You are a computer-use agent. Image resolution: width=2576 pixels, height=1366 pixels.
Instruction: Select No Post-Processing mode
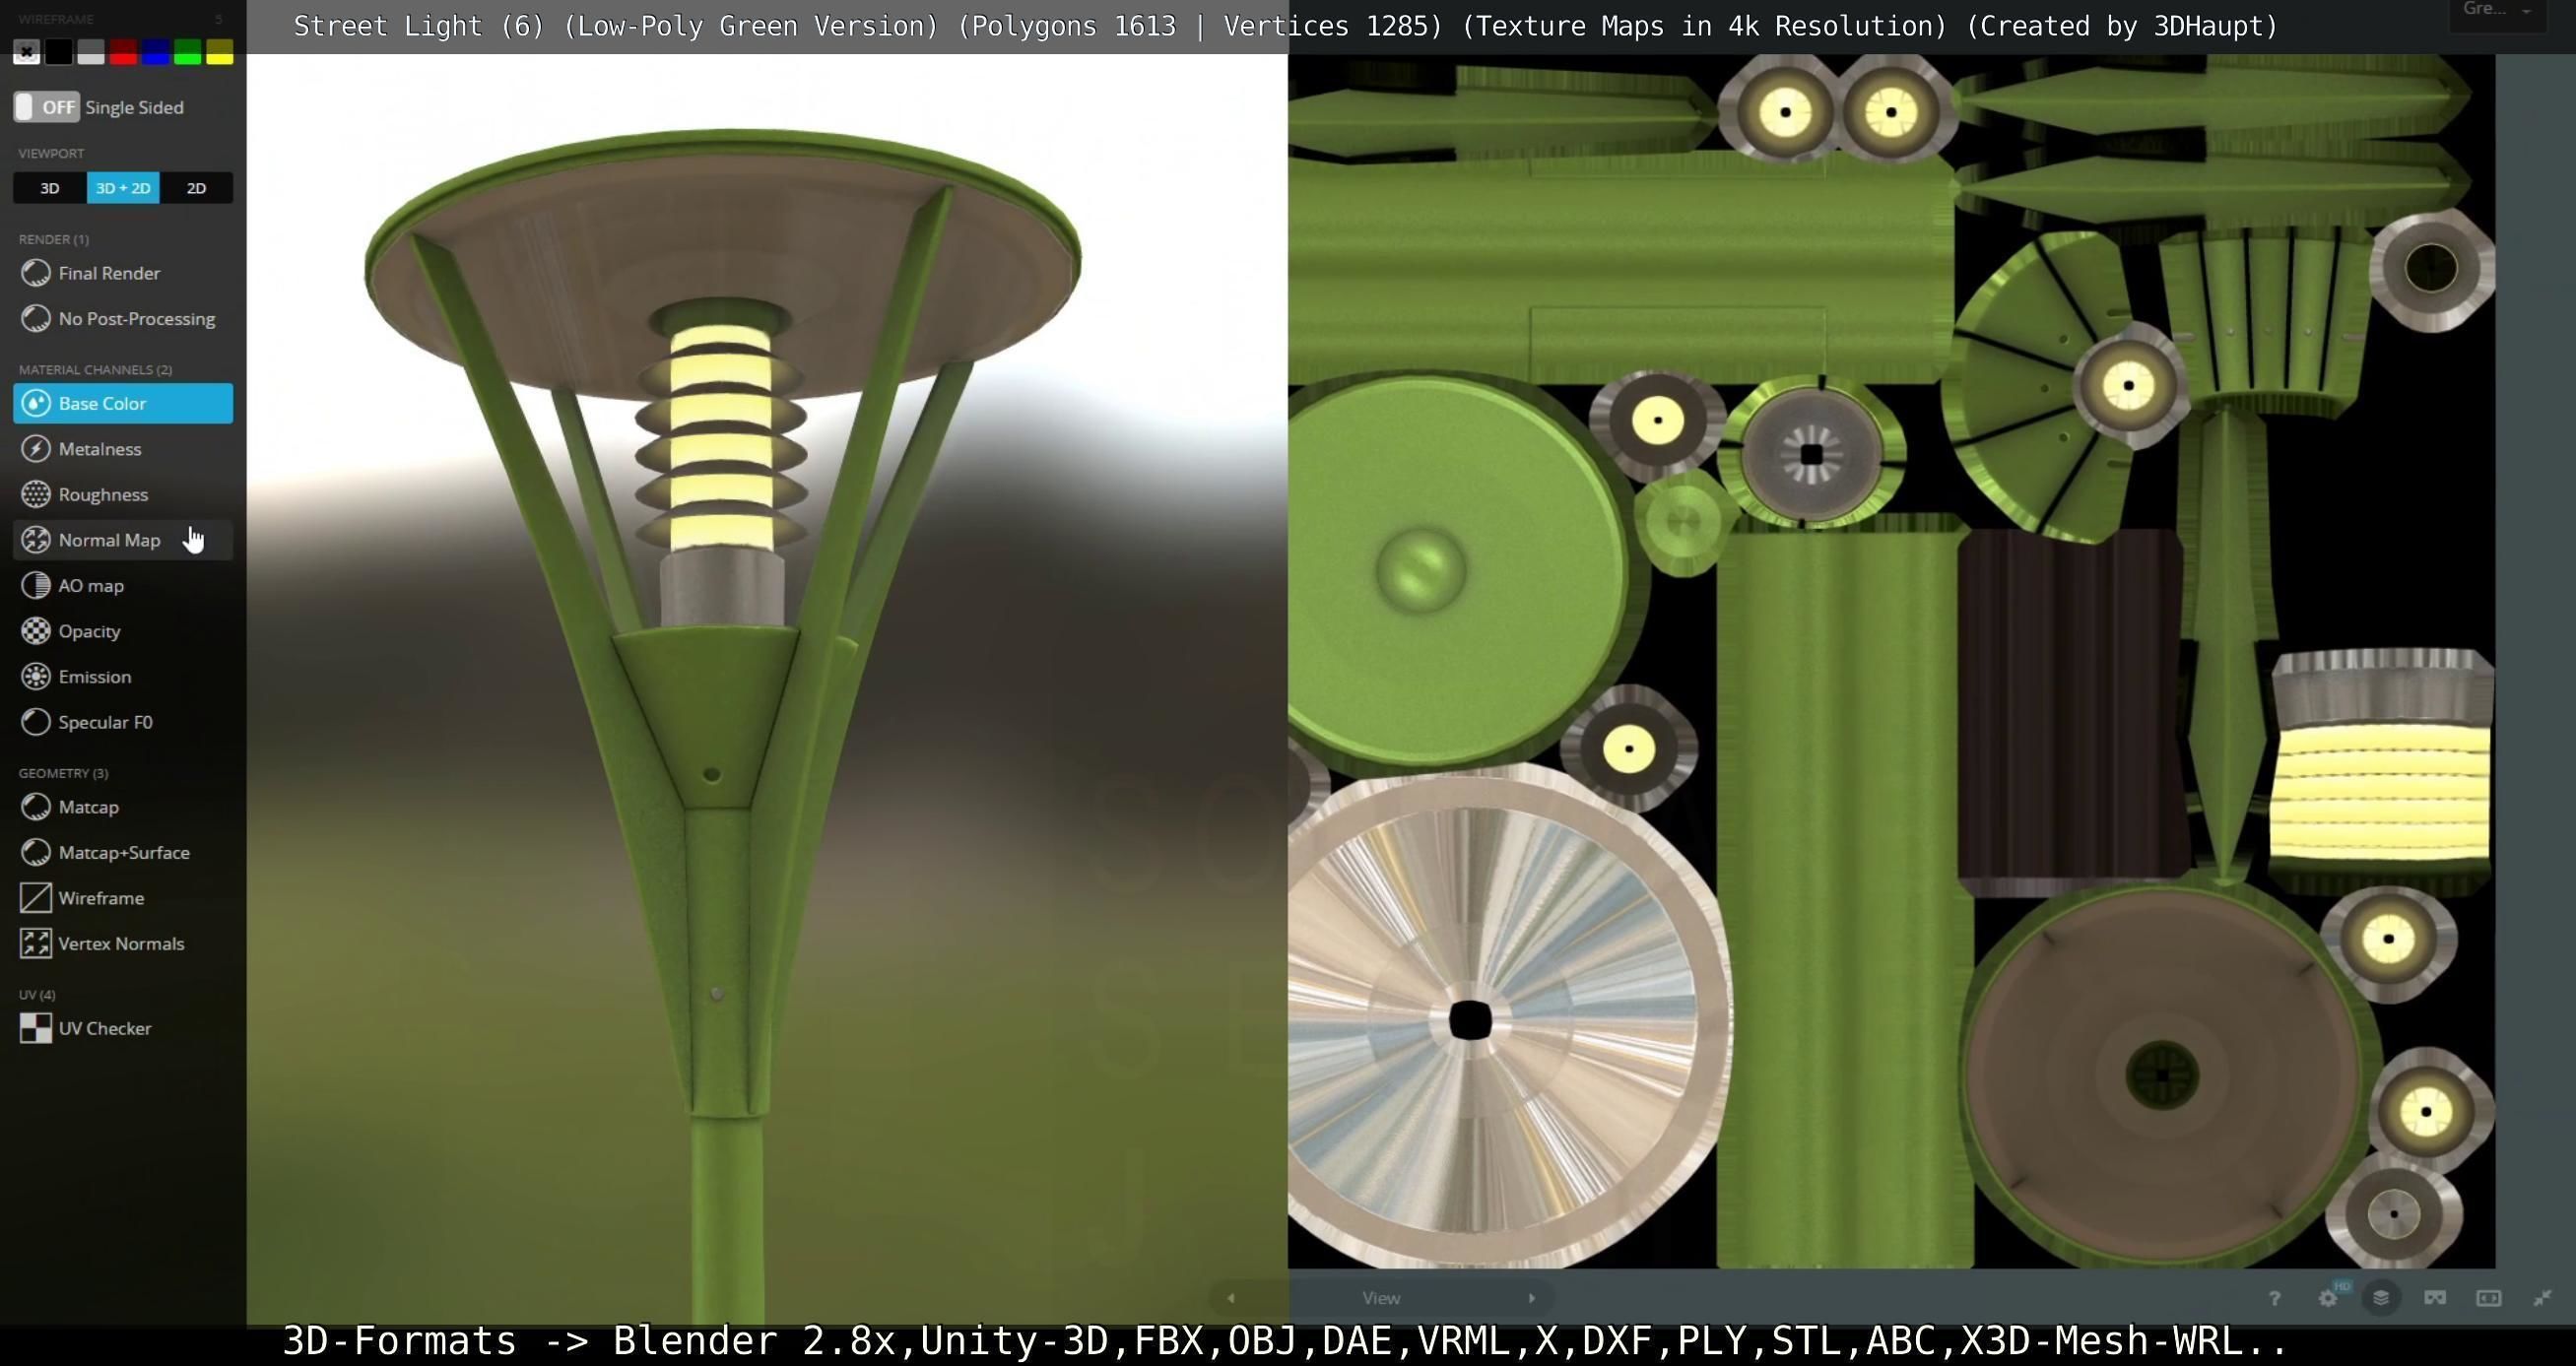pos(137,318)
